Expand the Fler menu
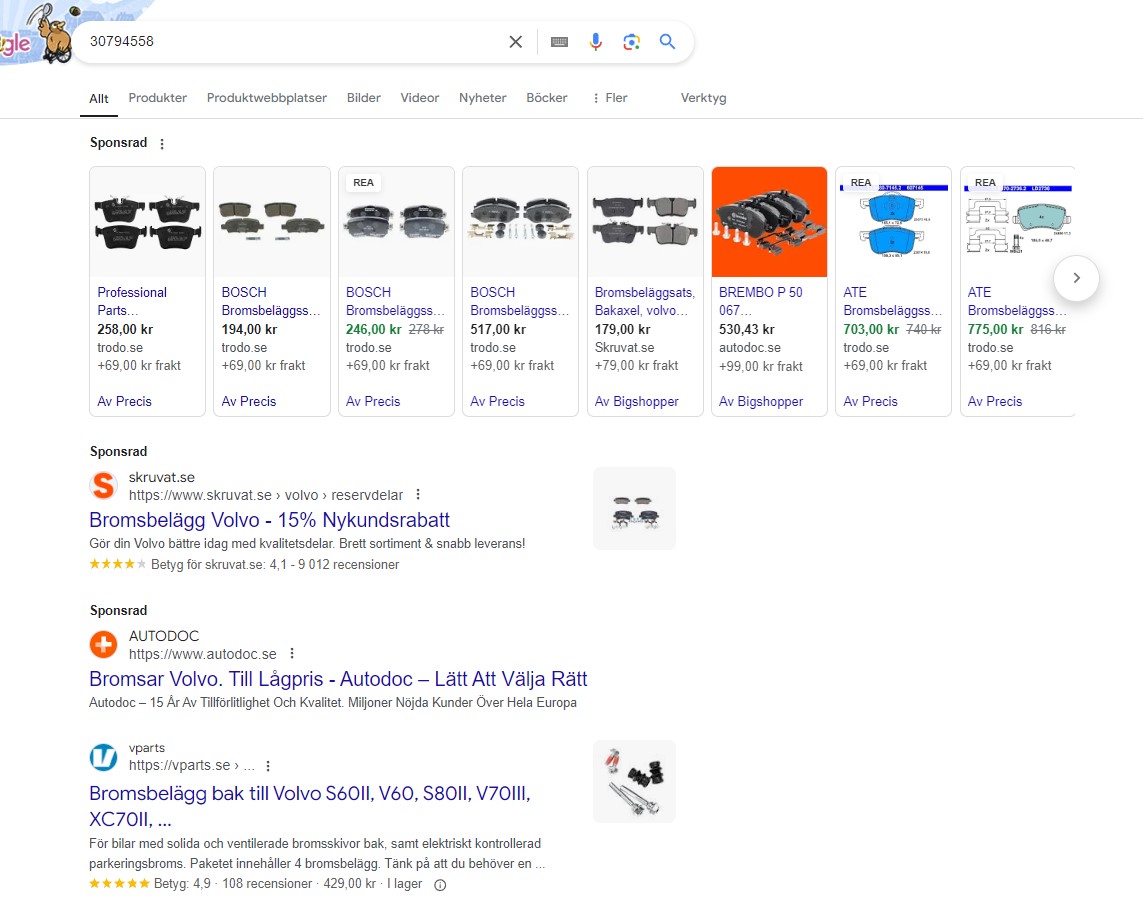The height and width of the screenshot is (902, 1143). click(x=609, y=98)
